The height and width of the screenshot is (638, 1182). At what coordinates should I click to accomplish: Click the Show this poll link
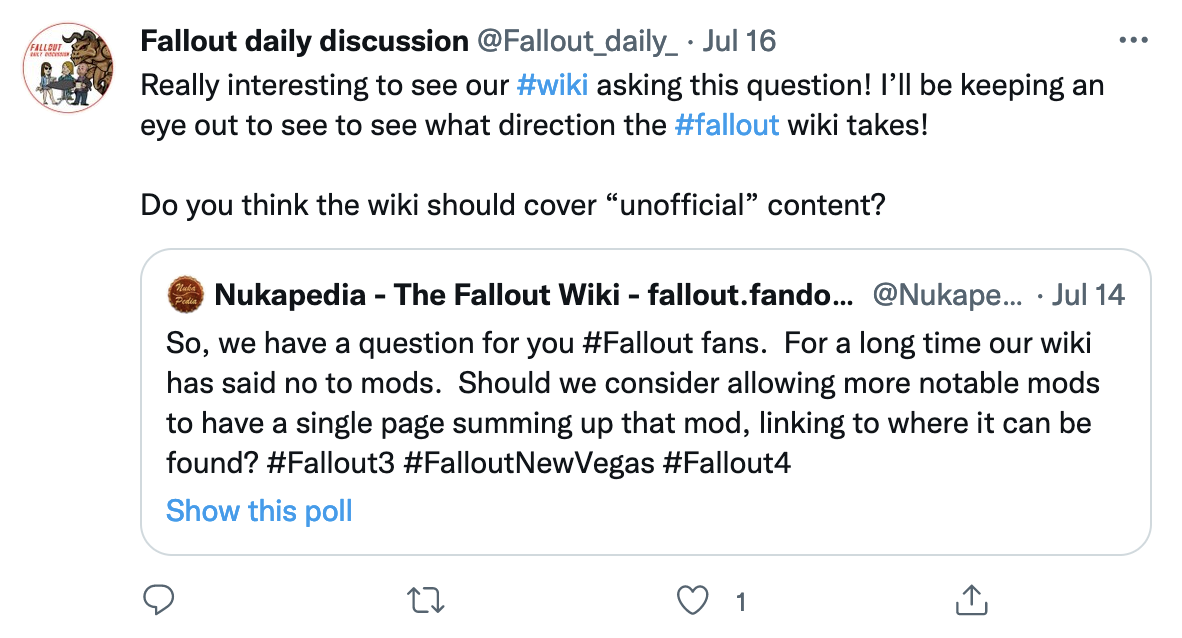[x=259, y=511]
